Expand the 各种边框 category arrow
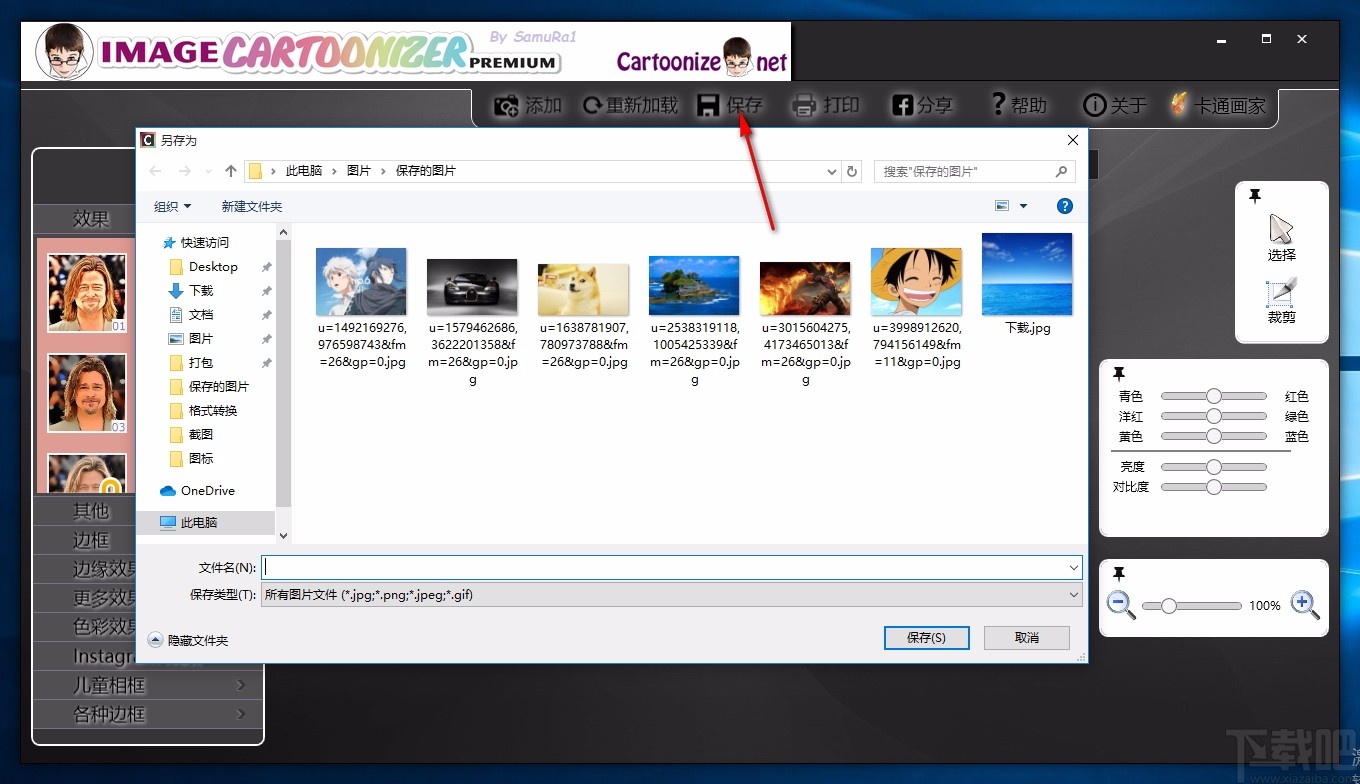The image size is (1360, 784). tap(241, 714)
